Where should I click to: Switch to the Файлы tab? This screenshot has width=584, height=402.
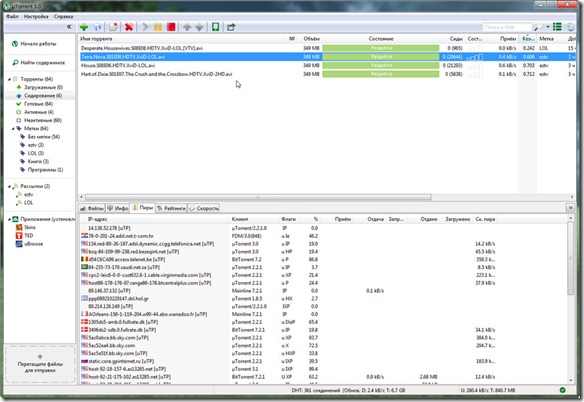tap(92, 208)
